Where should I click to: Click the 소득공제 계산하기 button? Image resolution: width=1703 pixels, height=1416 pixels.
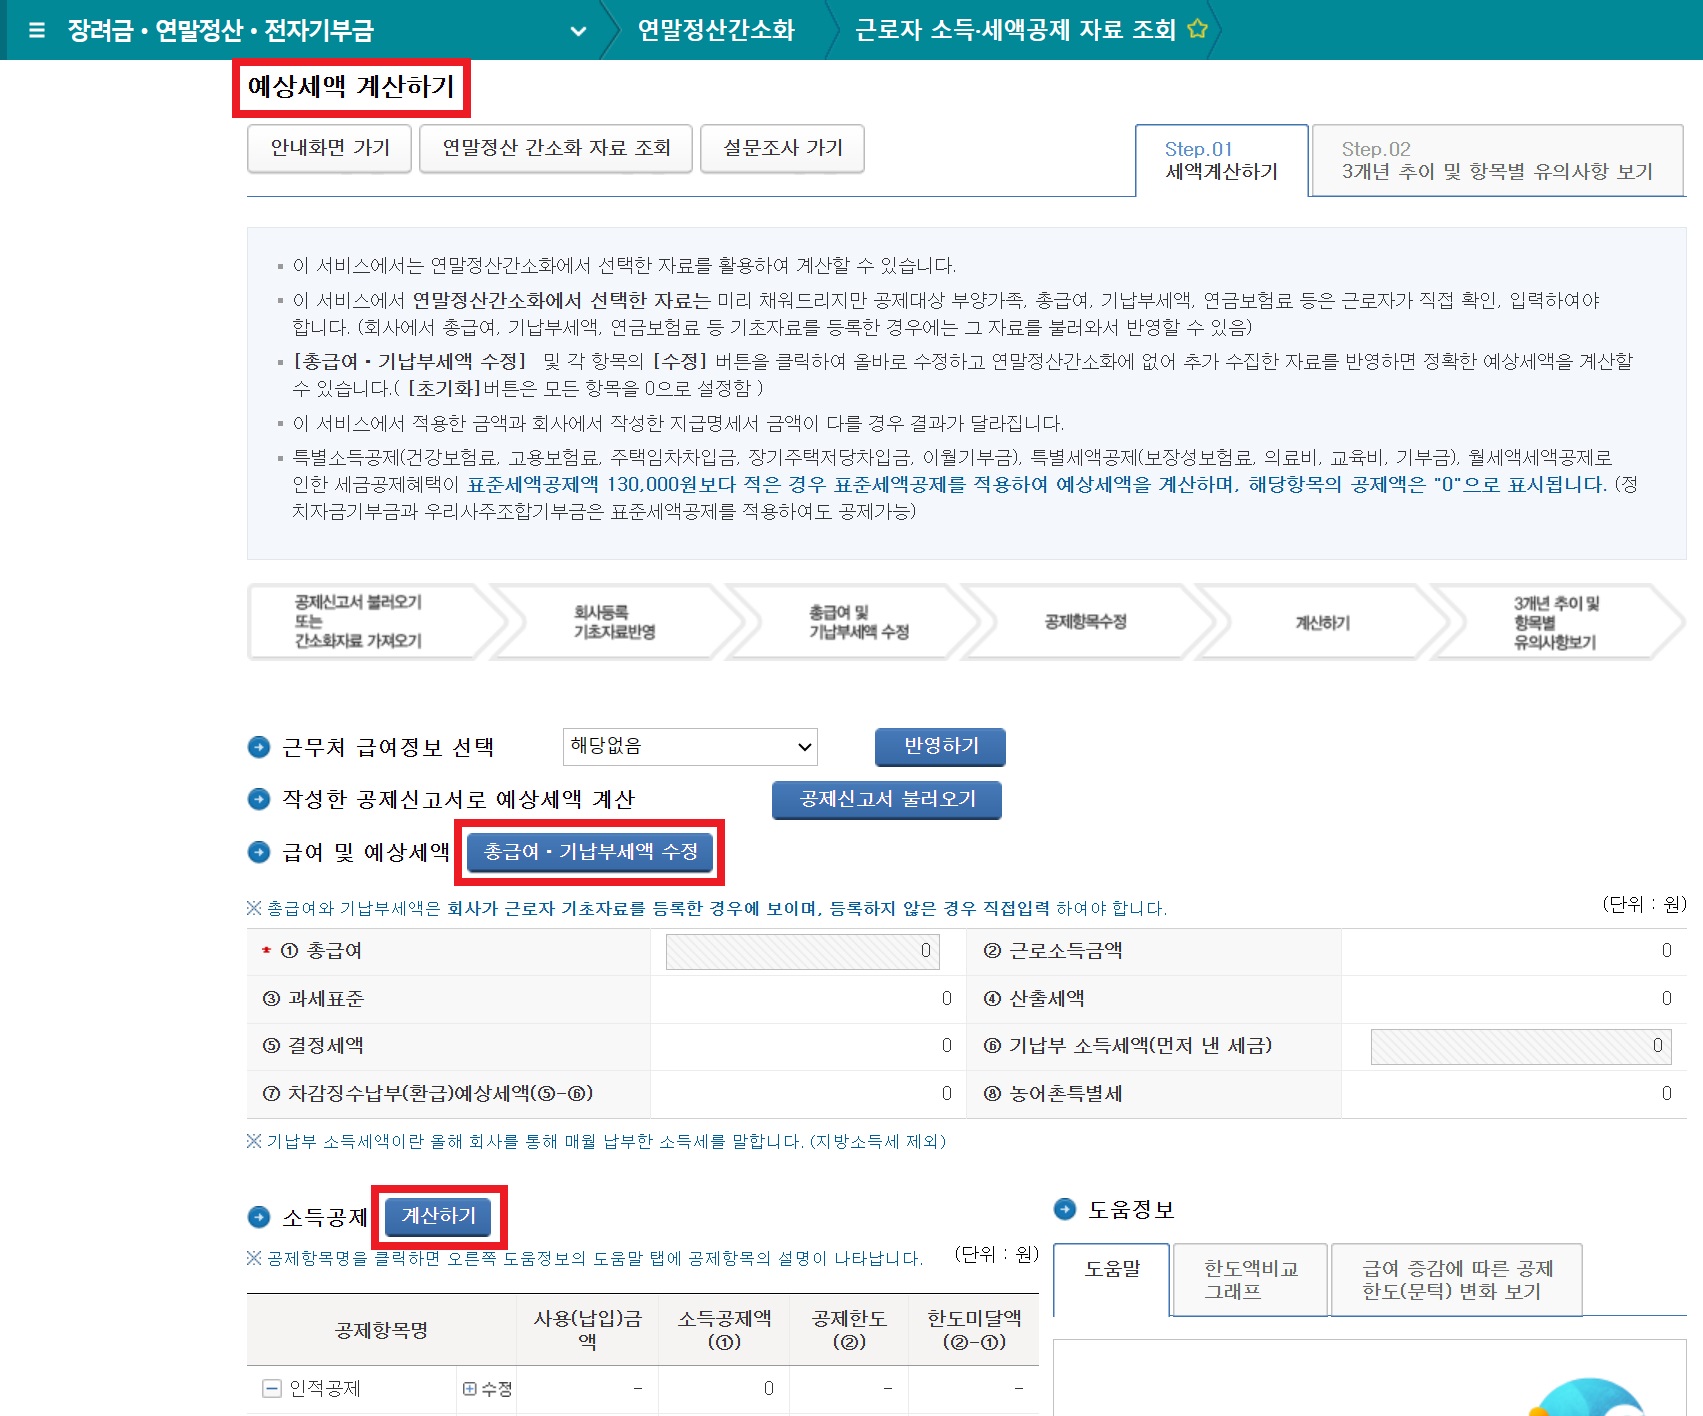coord(438,1216)
